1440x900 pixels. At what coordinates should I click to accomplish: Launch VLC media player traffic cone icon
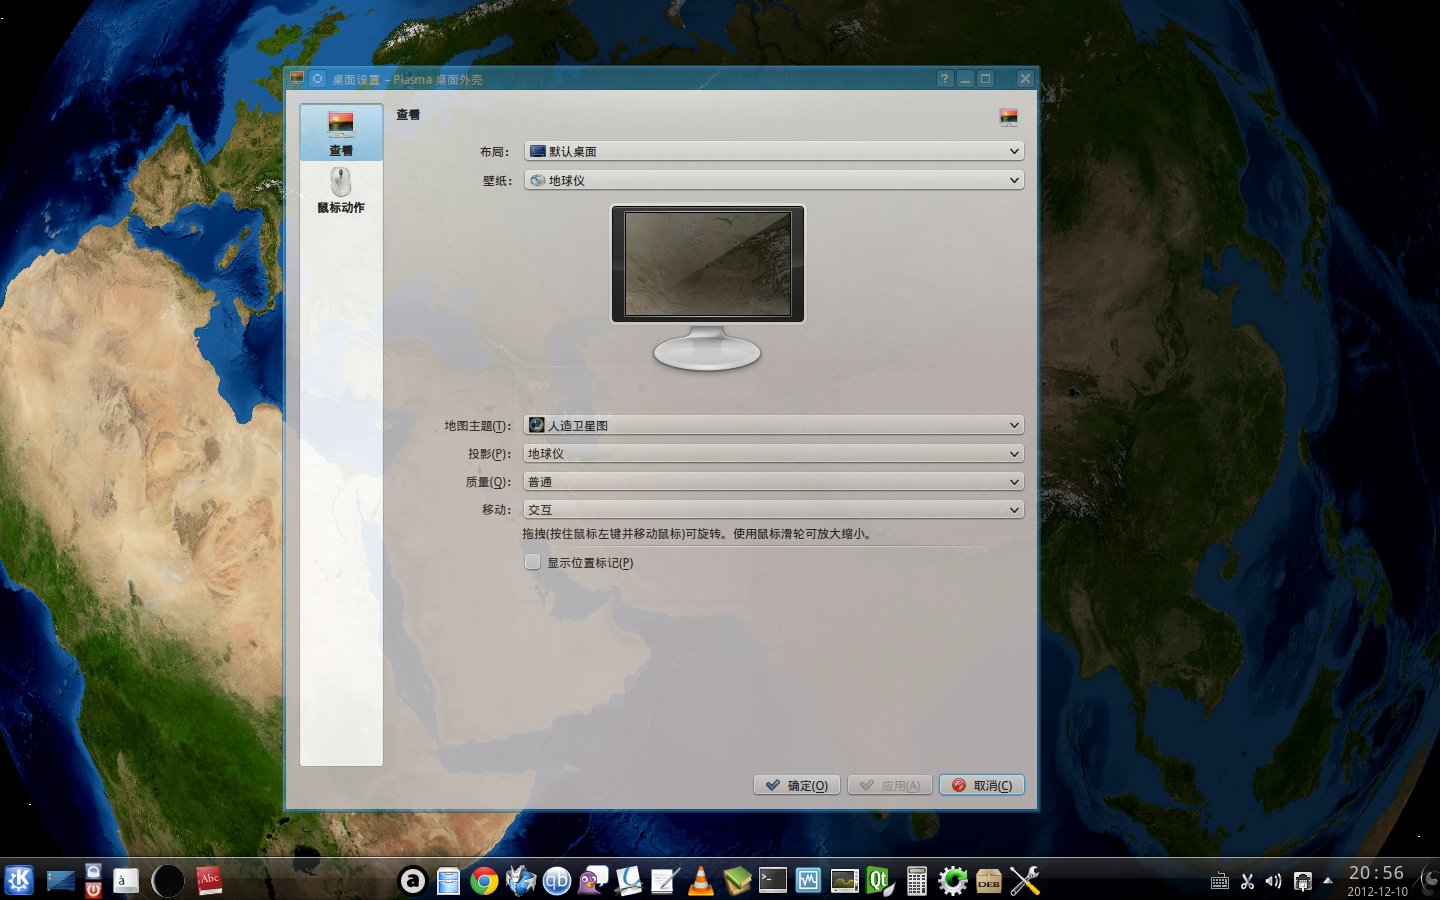(x=701, y=880)
